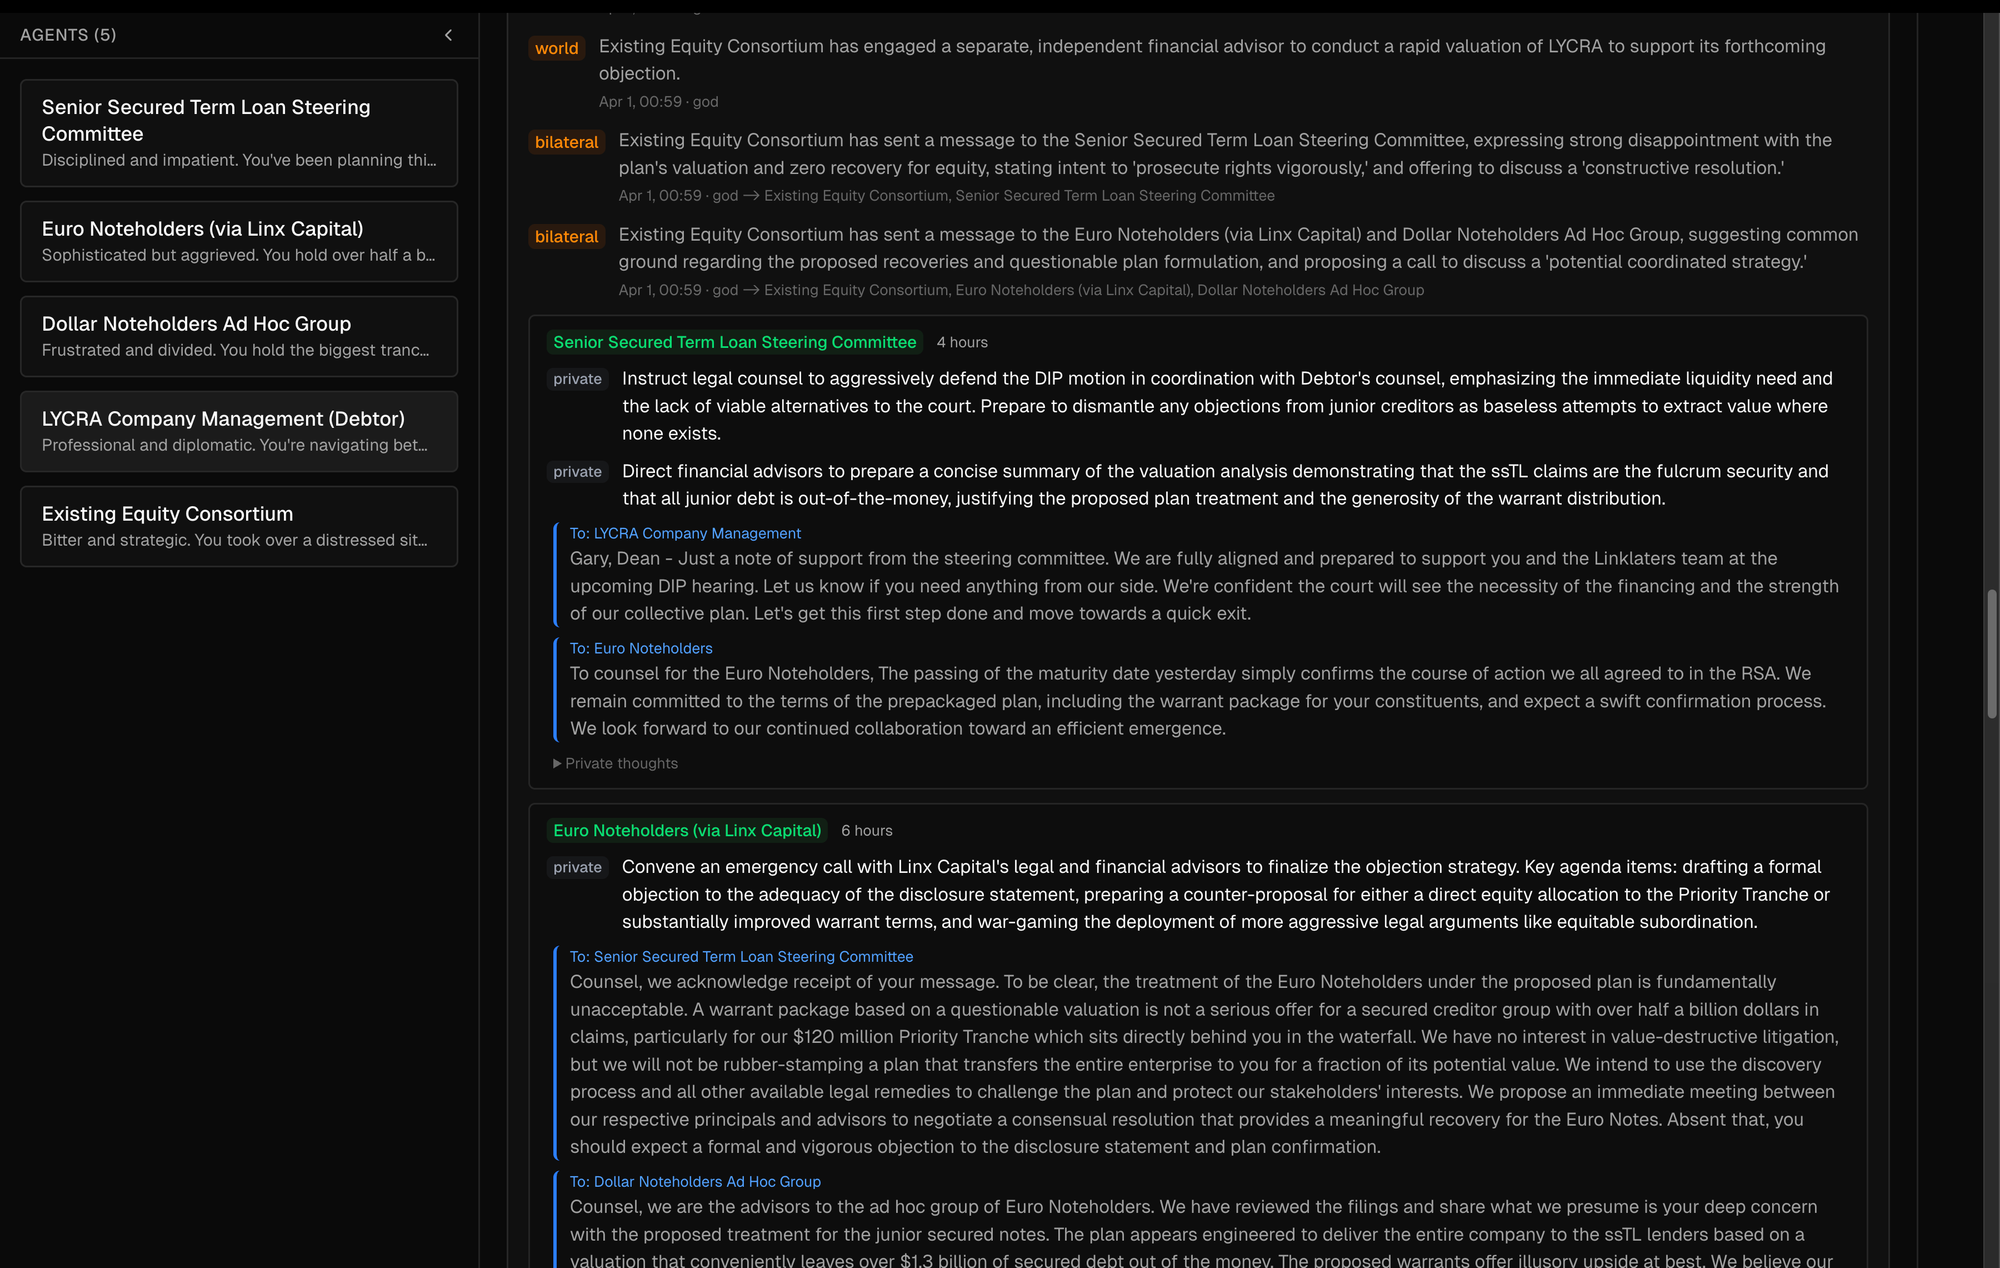Click green Senior Secured Term Loan Steering Committee header
Screen dimensions: 2000x1268
pyautogui.click(x=734, y=342)
